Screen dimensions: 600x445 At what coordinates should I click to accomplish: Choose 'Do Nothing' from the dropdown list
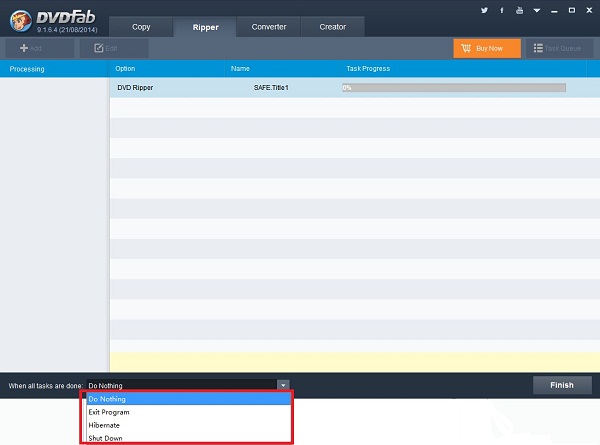tap(189, 399)
